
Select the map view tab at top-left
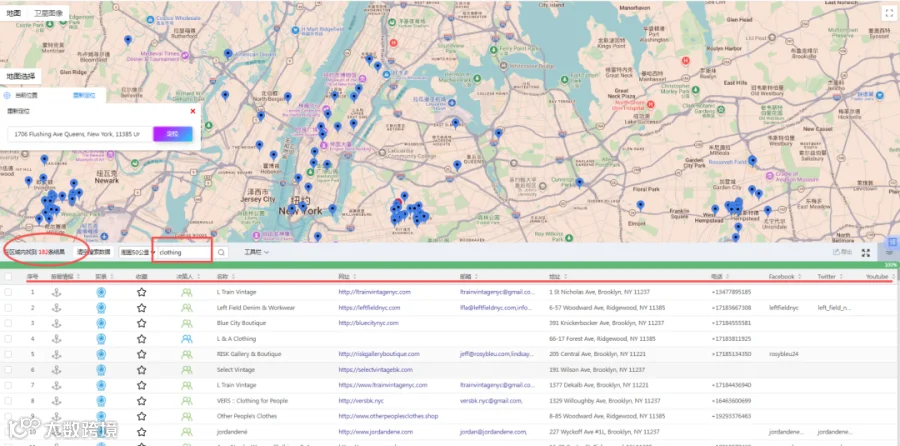[x=14, y=13]
